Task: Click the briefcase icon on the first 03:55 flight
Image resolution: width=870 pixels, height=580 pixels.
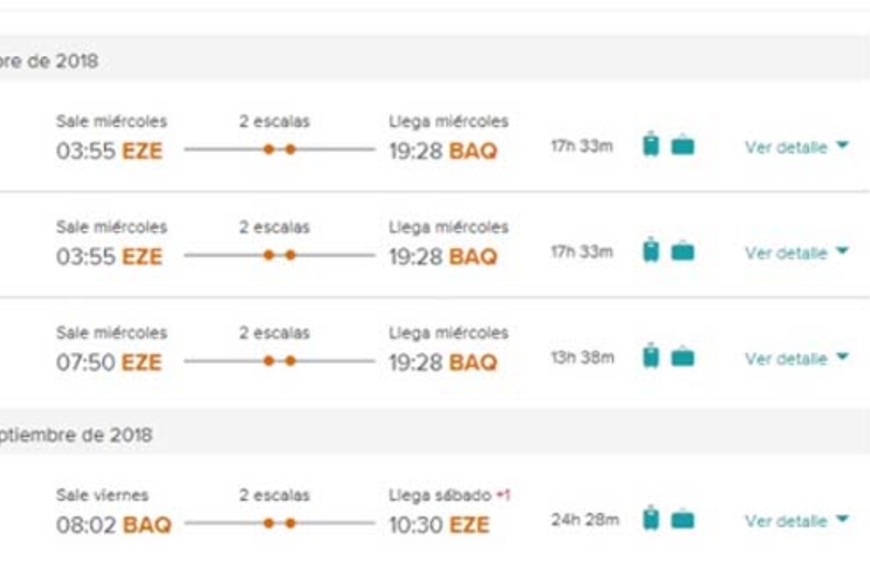Action: point(683,146)
